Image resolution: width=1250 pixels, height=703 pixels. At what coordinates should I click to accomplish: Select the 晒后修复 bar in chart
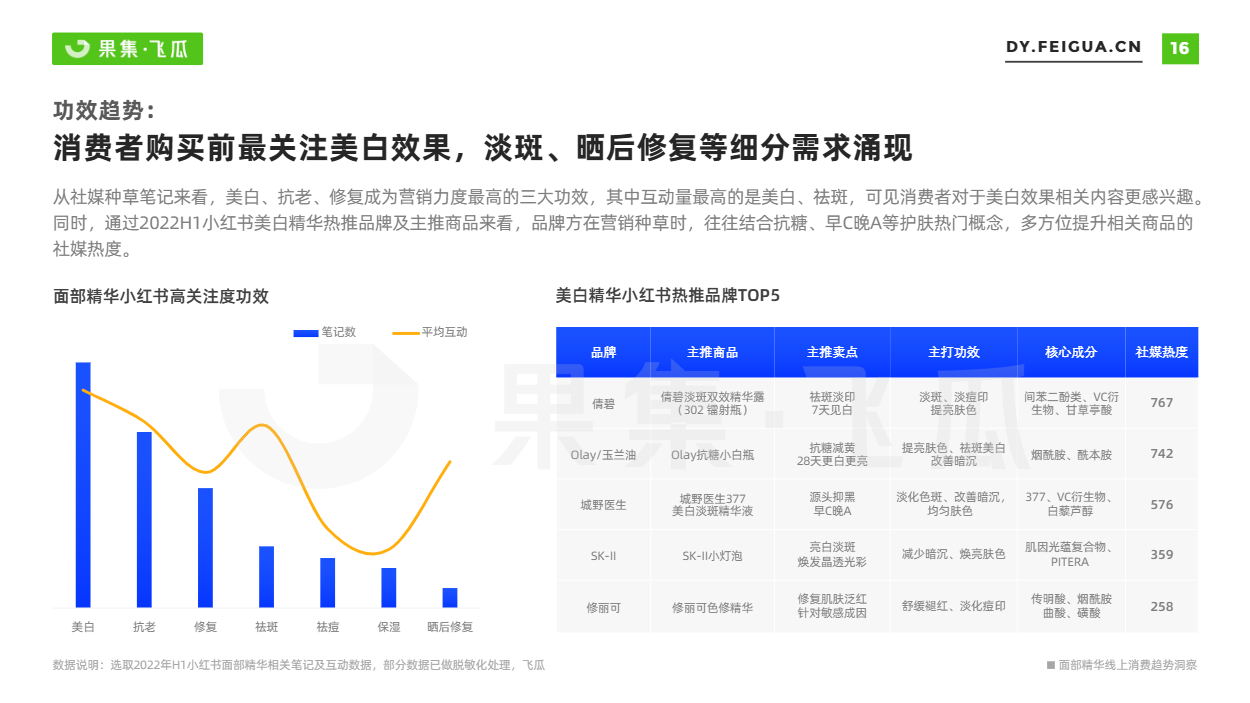click(450, 598)
